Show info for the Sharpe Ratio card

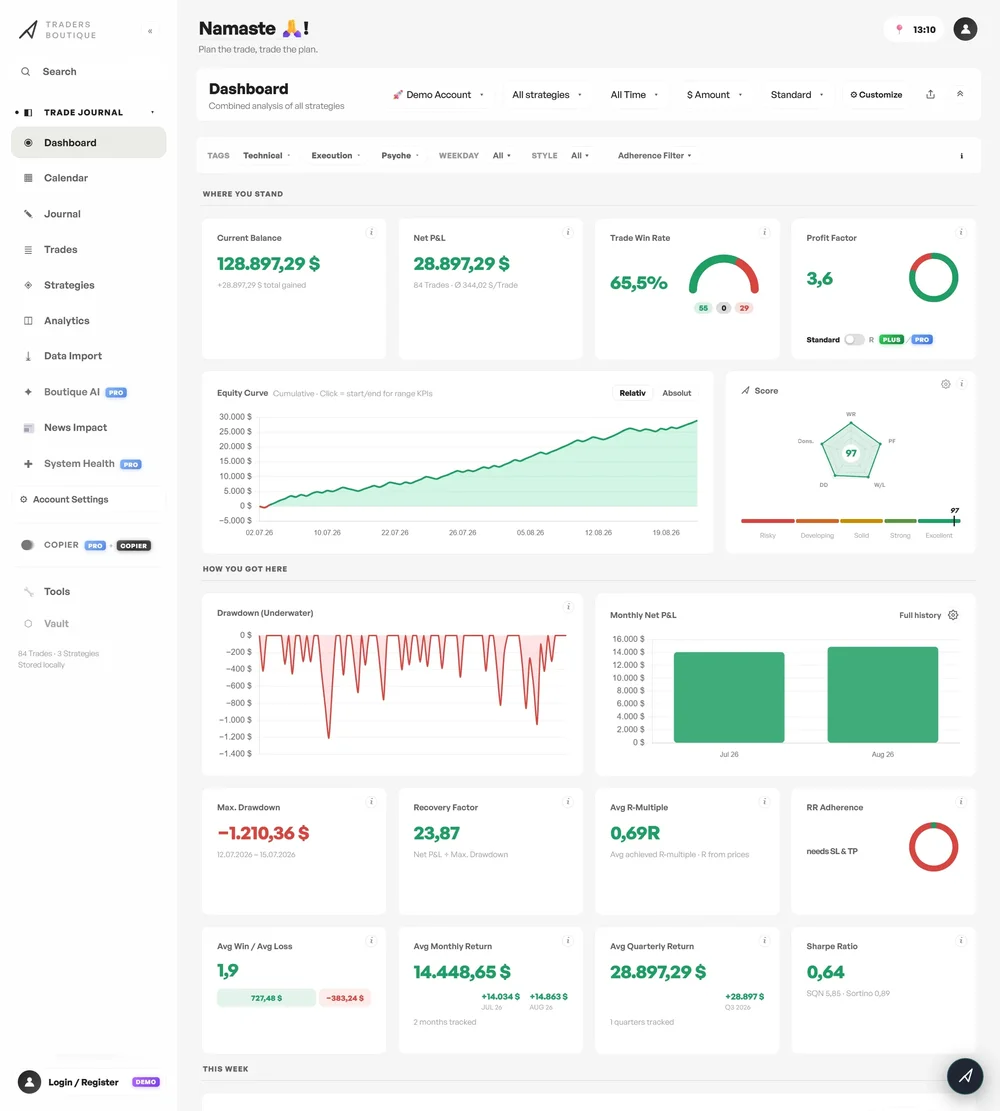click(x=961, y=941)
